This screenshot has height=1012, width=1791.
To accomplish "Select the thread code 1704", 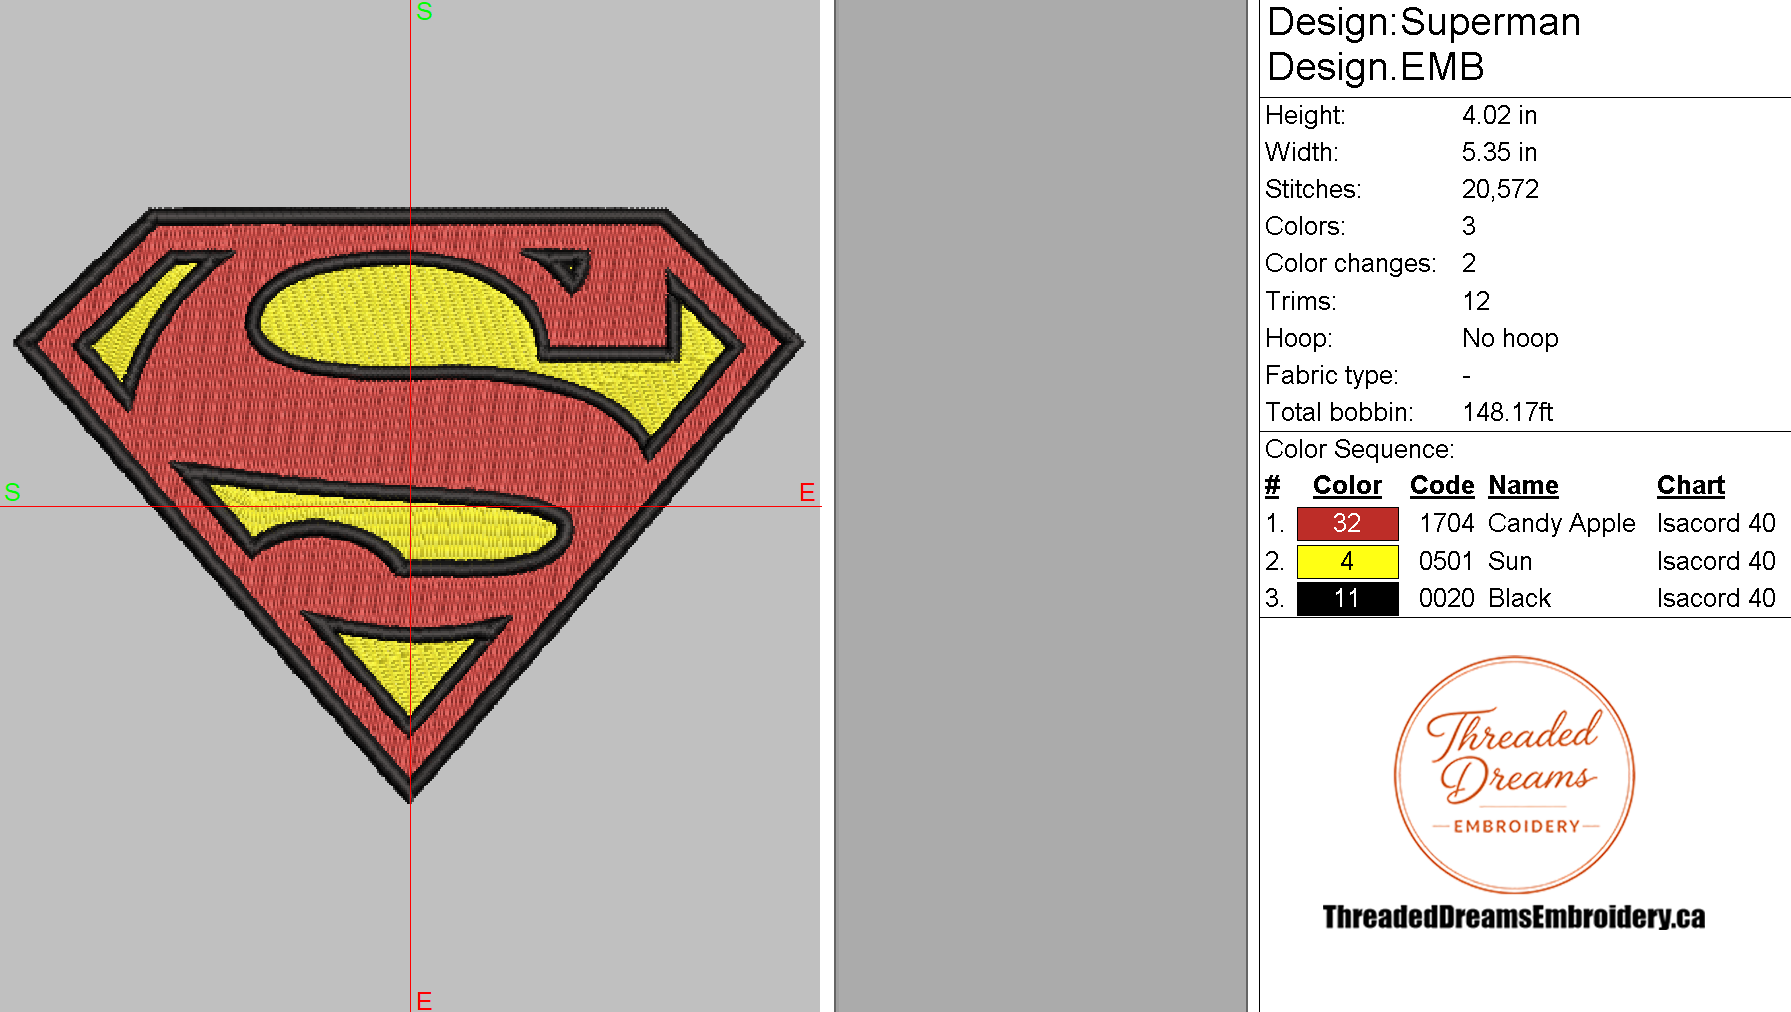I will (1446, 523).
